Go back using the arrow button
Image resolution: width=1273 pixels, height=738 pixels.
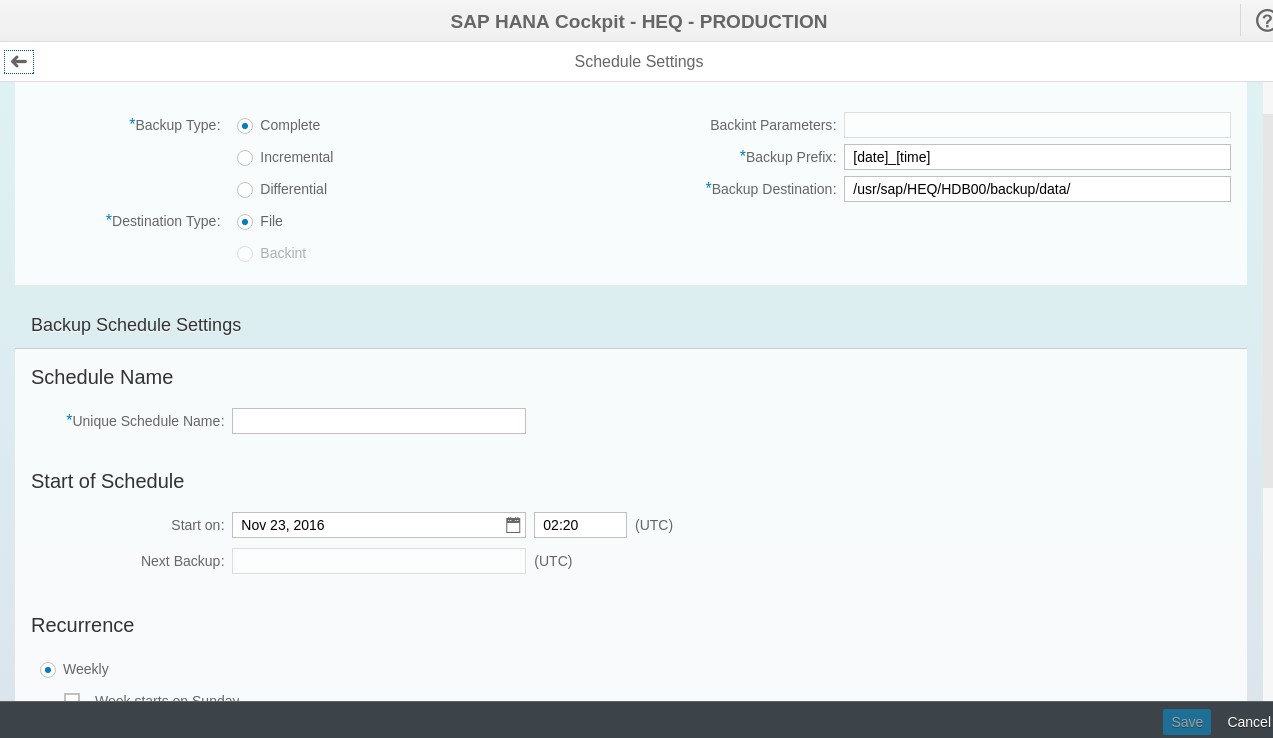pyautogui.click(x=19, y=61)
